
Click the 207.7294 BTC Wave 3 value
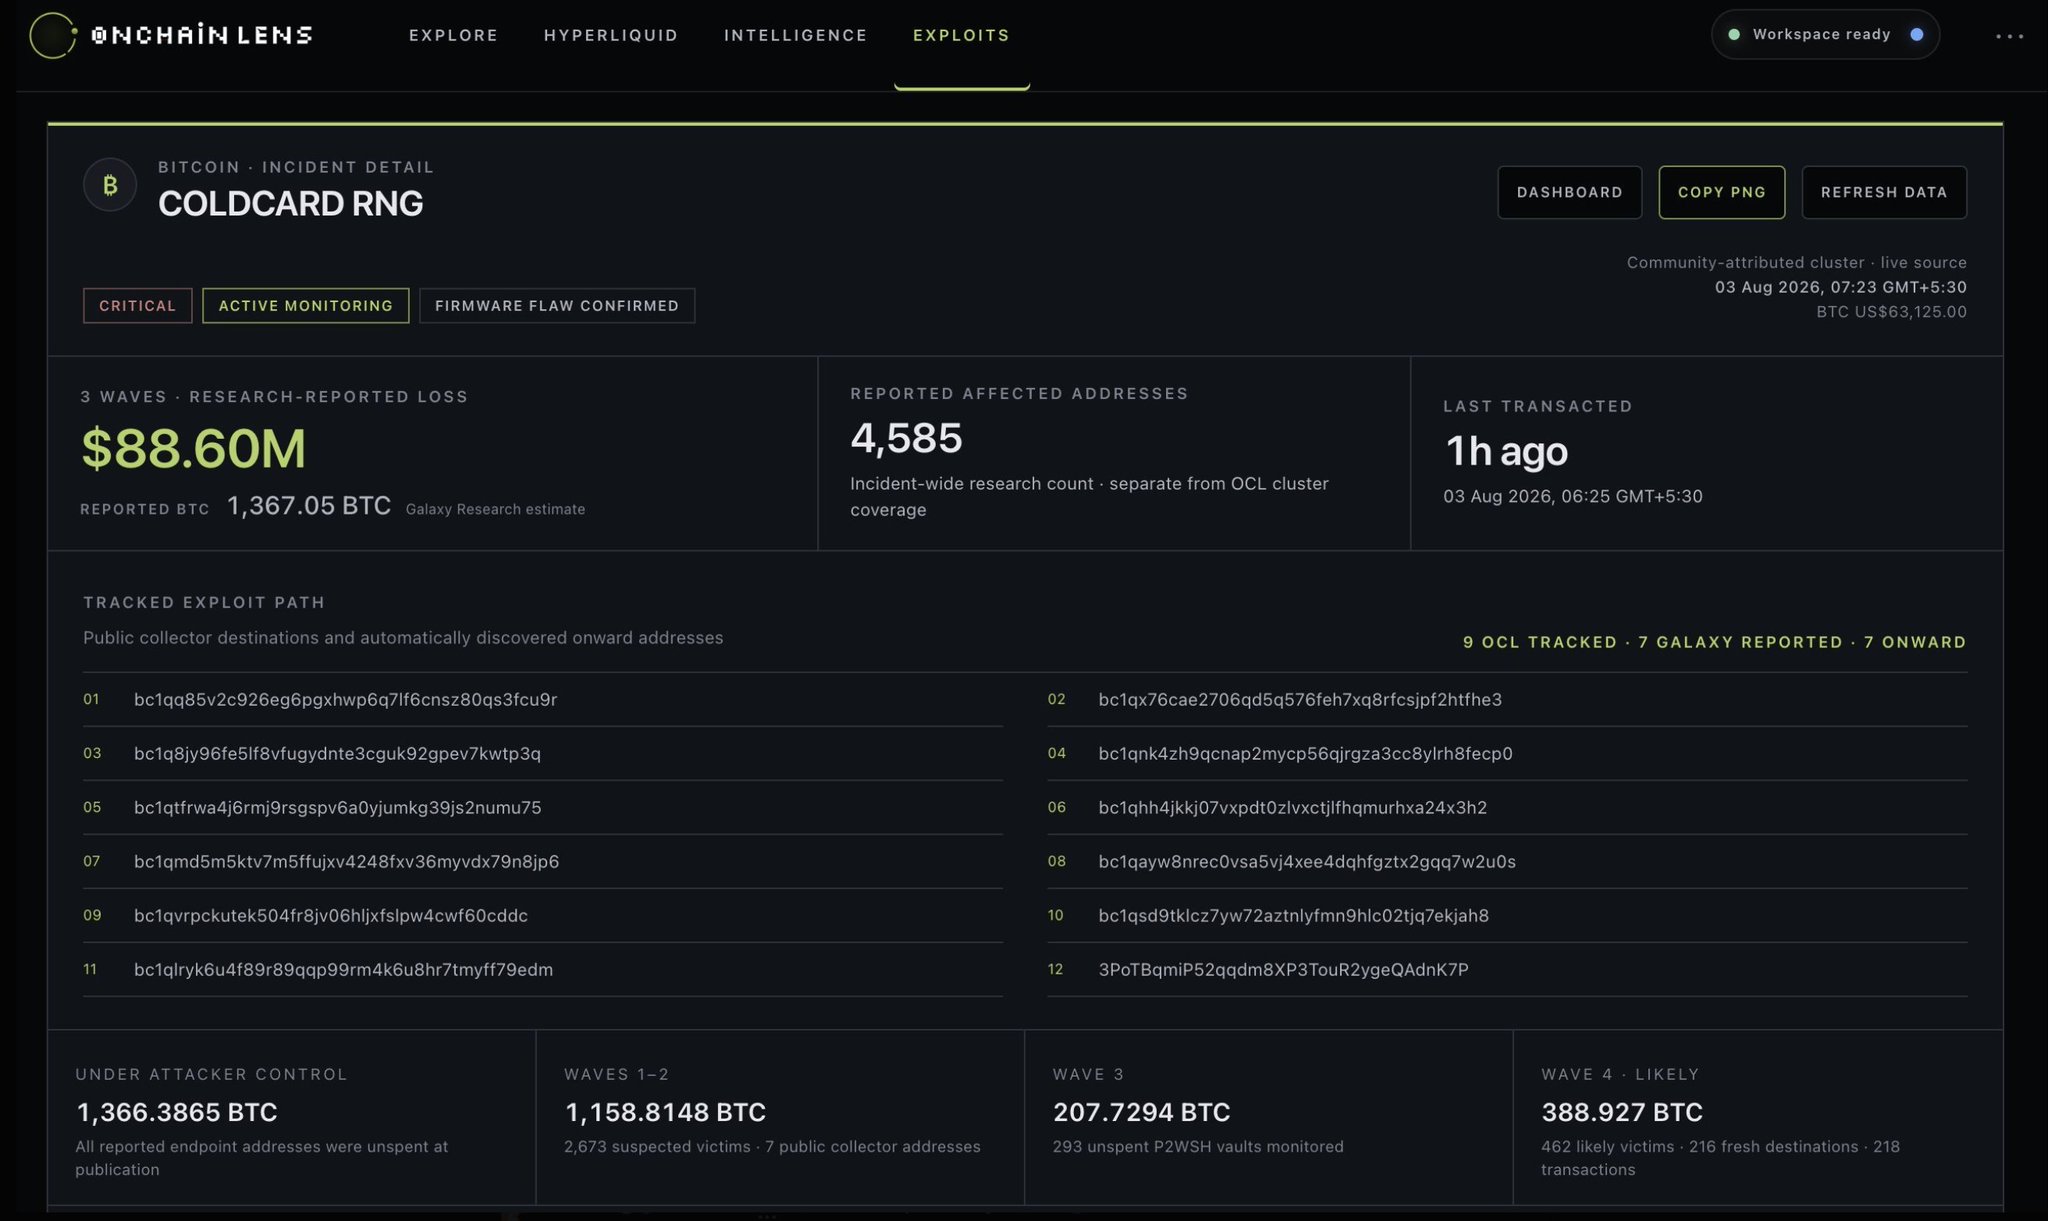pyautogui.click(x=1142, y=1112)
